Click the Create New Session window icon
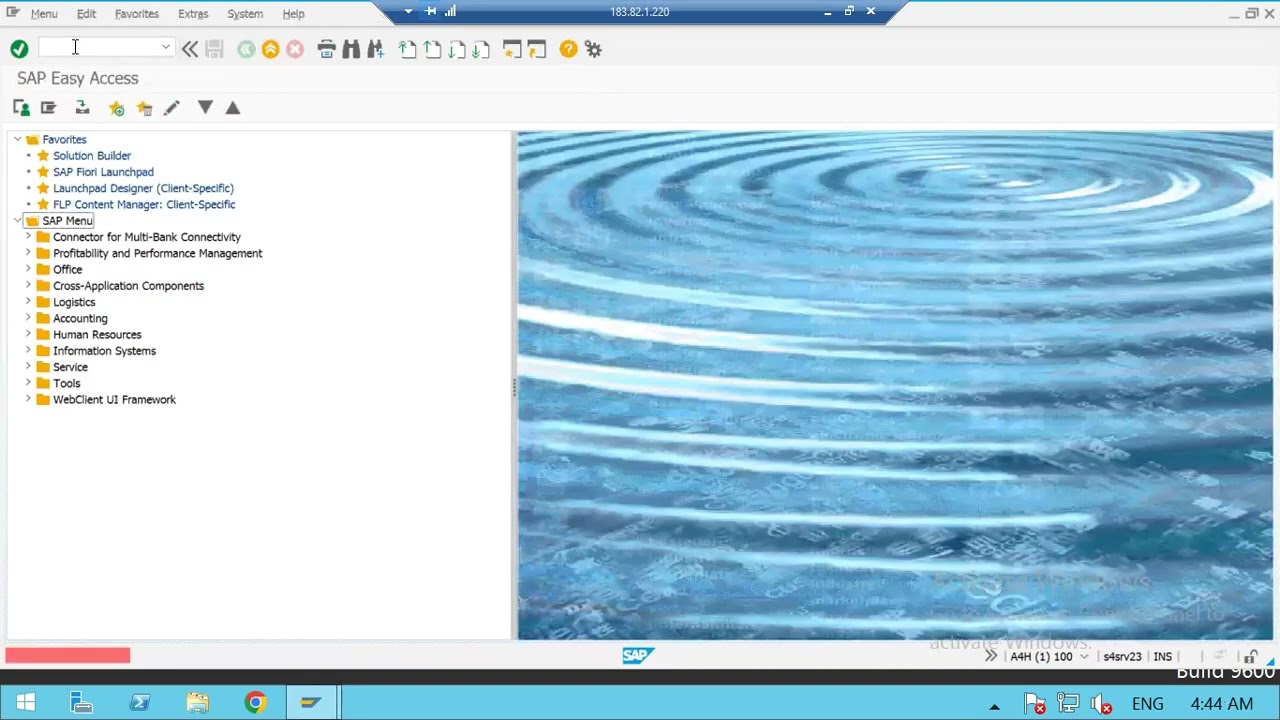The height and width of the screenshot is (720, 1280). (512, 49)
